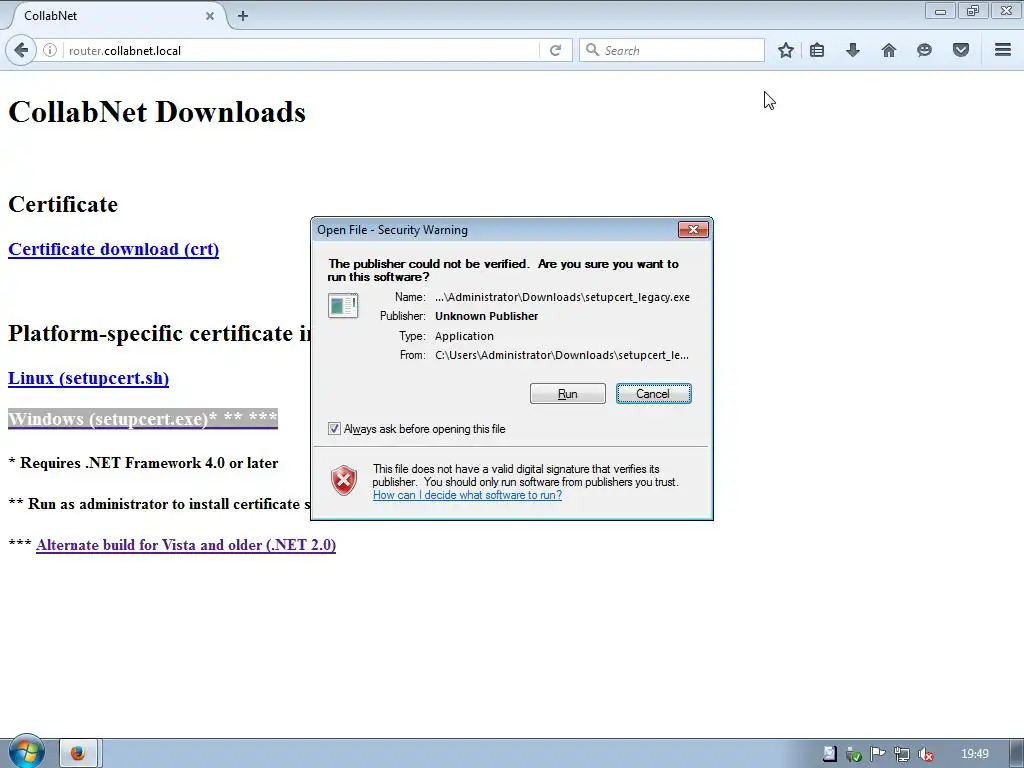The height and width of the screenshot is (768, 1024).
Task: Click the green shield security tray icon
Action: click(854, 754)
